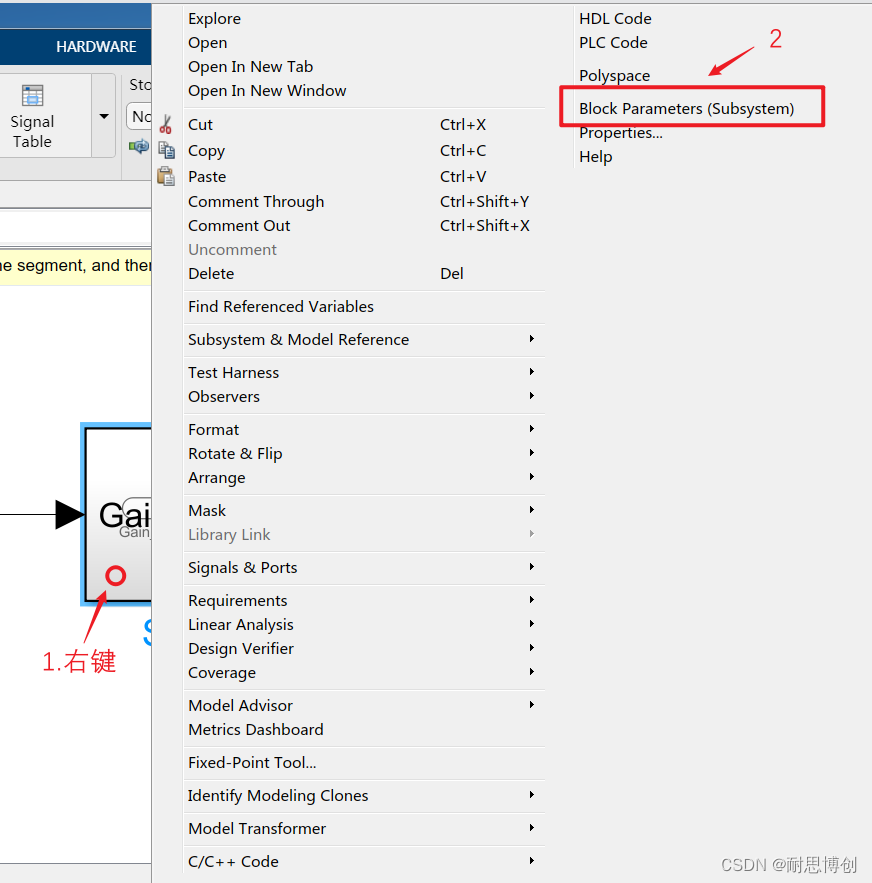The height and width of the screenshot is (883, 872).
Task: Select HDL Code entry
Action: click(x=615, y=19)
